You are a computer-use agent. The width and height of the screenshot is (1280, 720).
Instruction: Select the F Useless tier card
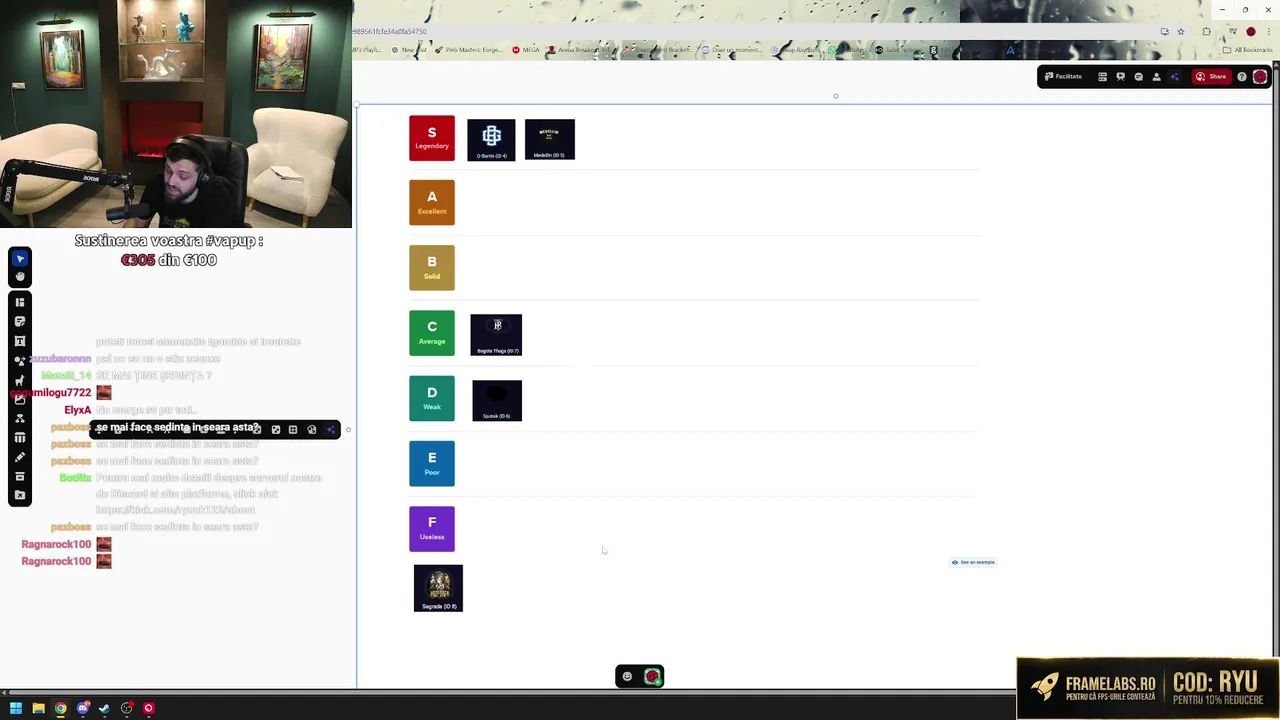coord(432,529)
